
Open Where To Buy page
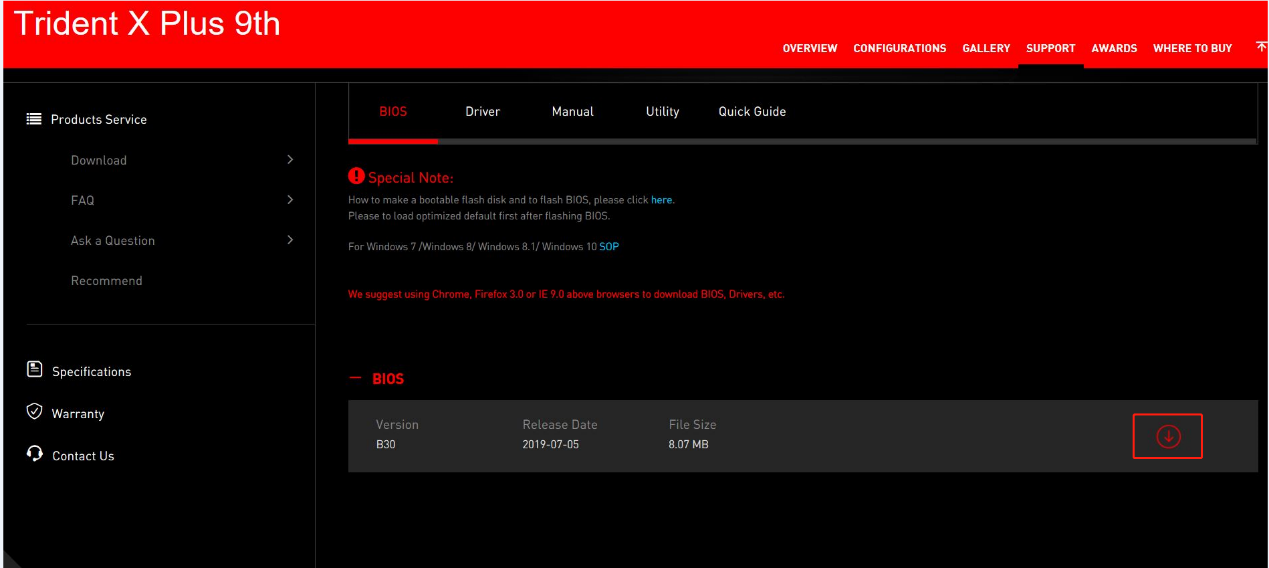click(1192, 48)
